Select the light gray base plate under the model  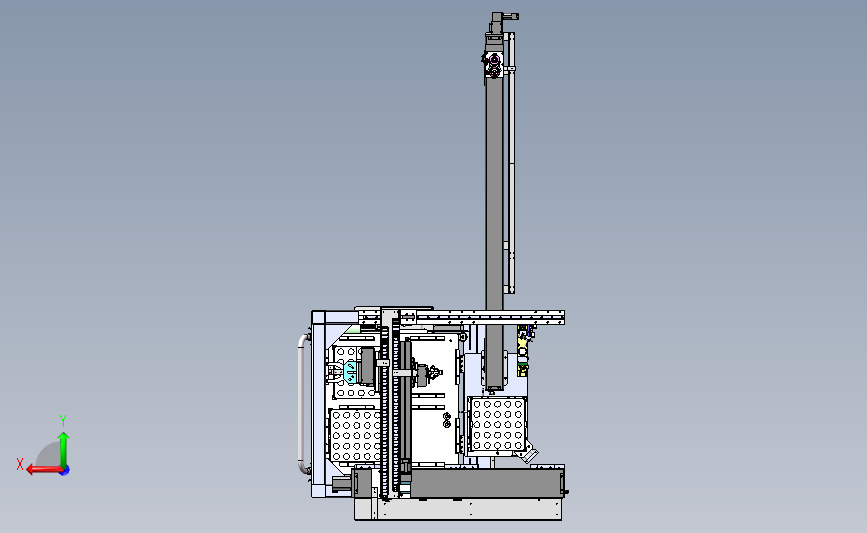tap(458, 509)
